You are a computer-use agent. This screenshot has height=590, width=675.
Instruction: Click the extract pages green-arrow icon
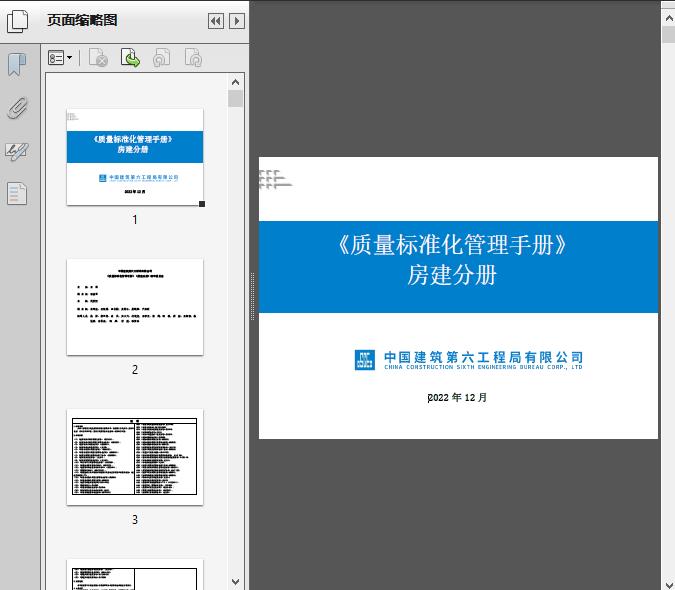point(130,58)
